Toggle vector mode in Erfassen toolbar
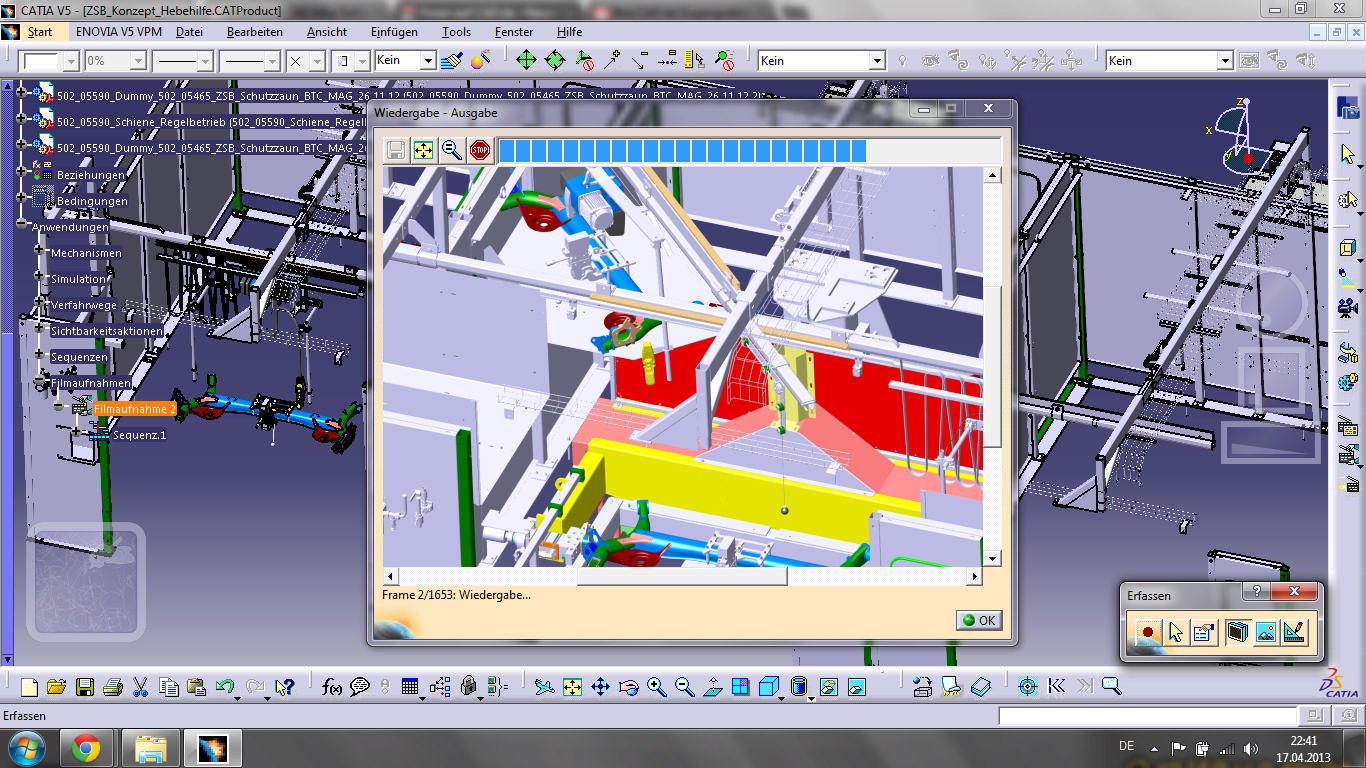The height and width of the screenshot is (768, 1366). coord(1294,632)
